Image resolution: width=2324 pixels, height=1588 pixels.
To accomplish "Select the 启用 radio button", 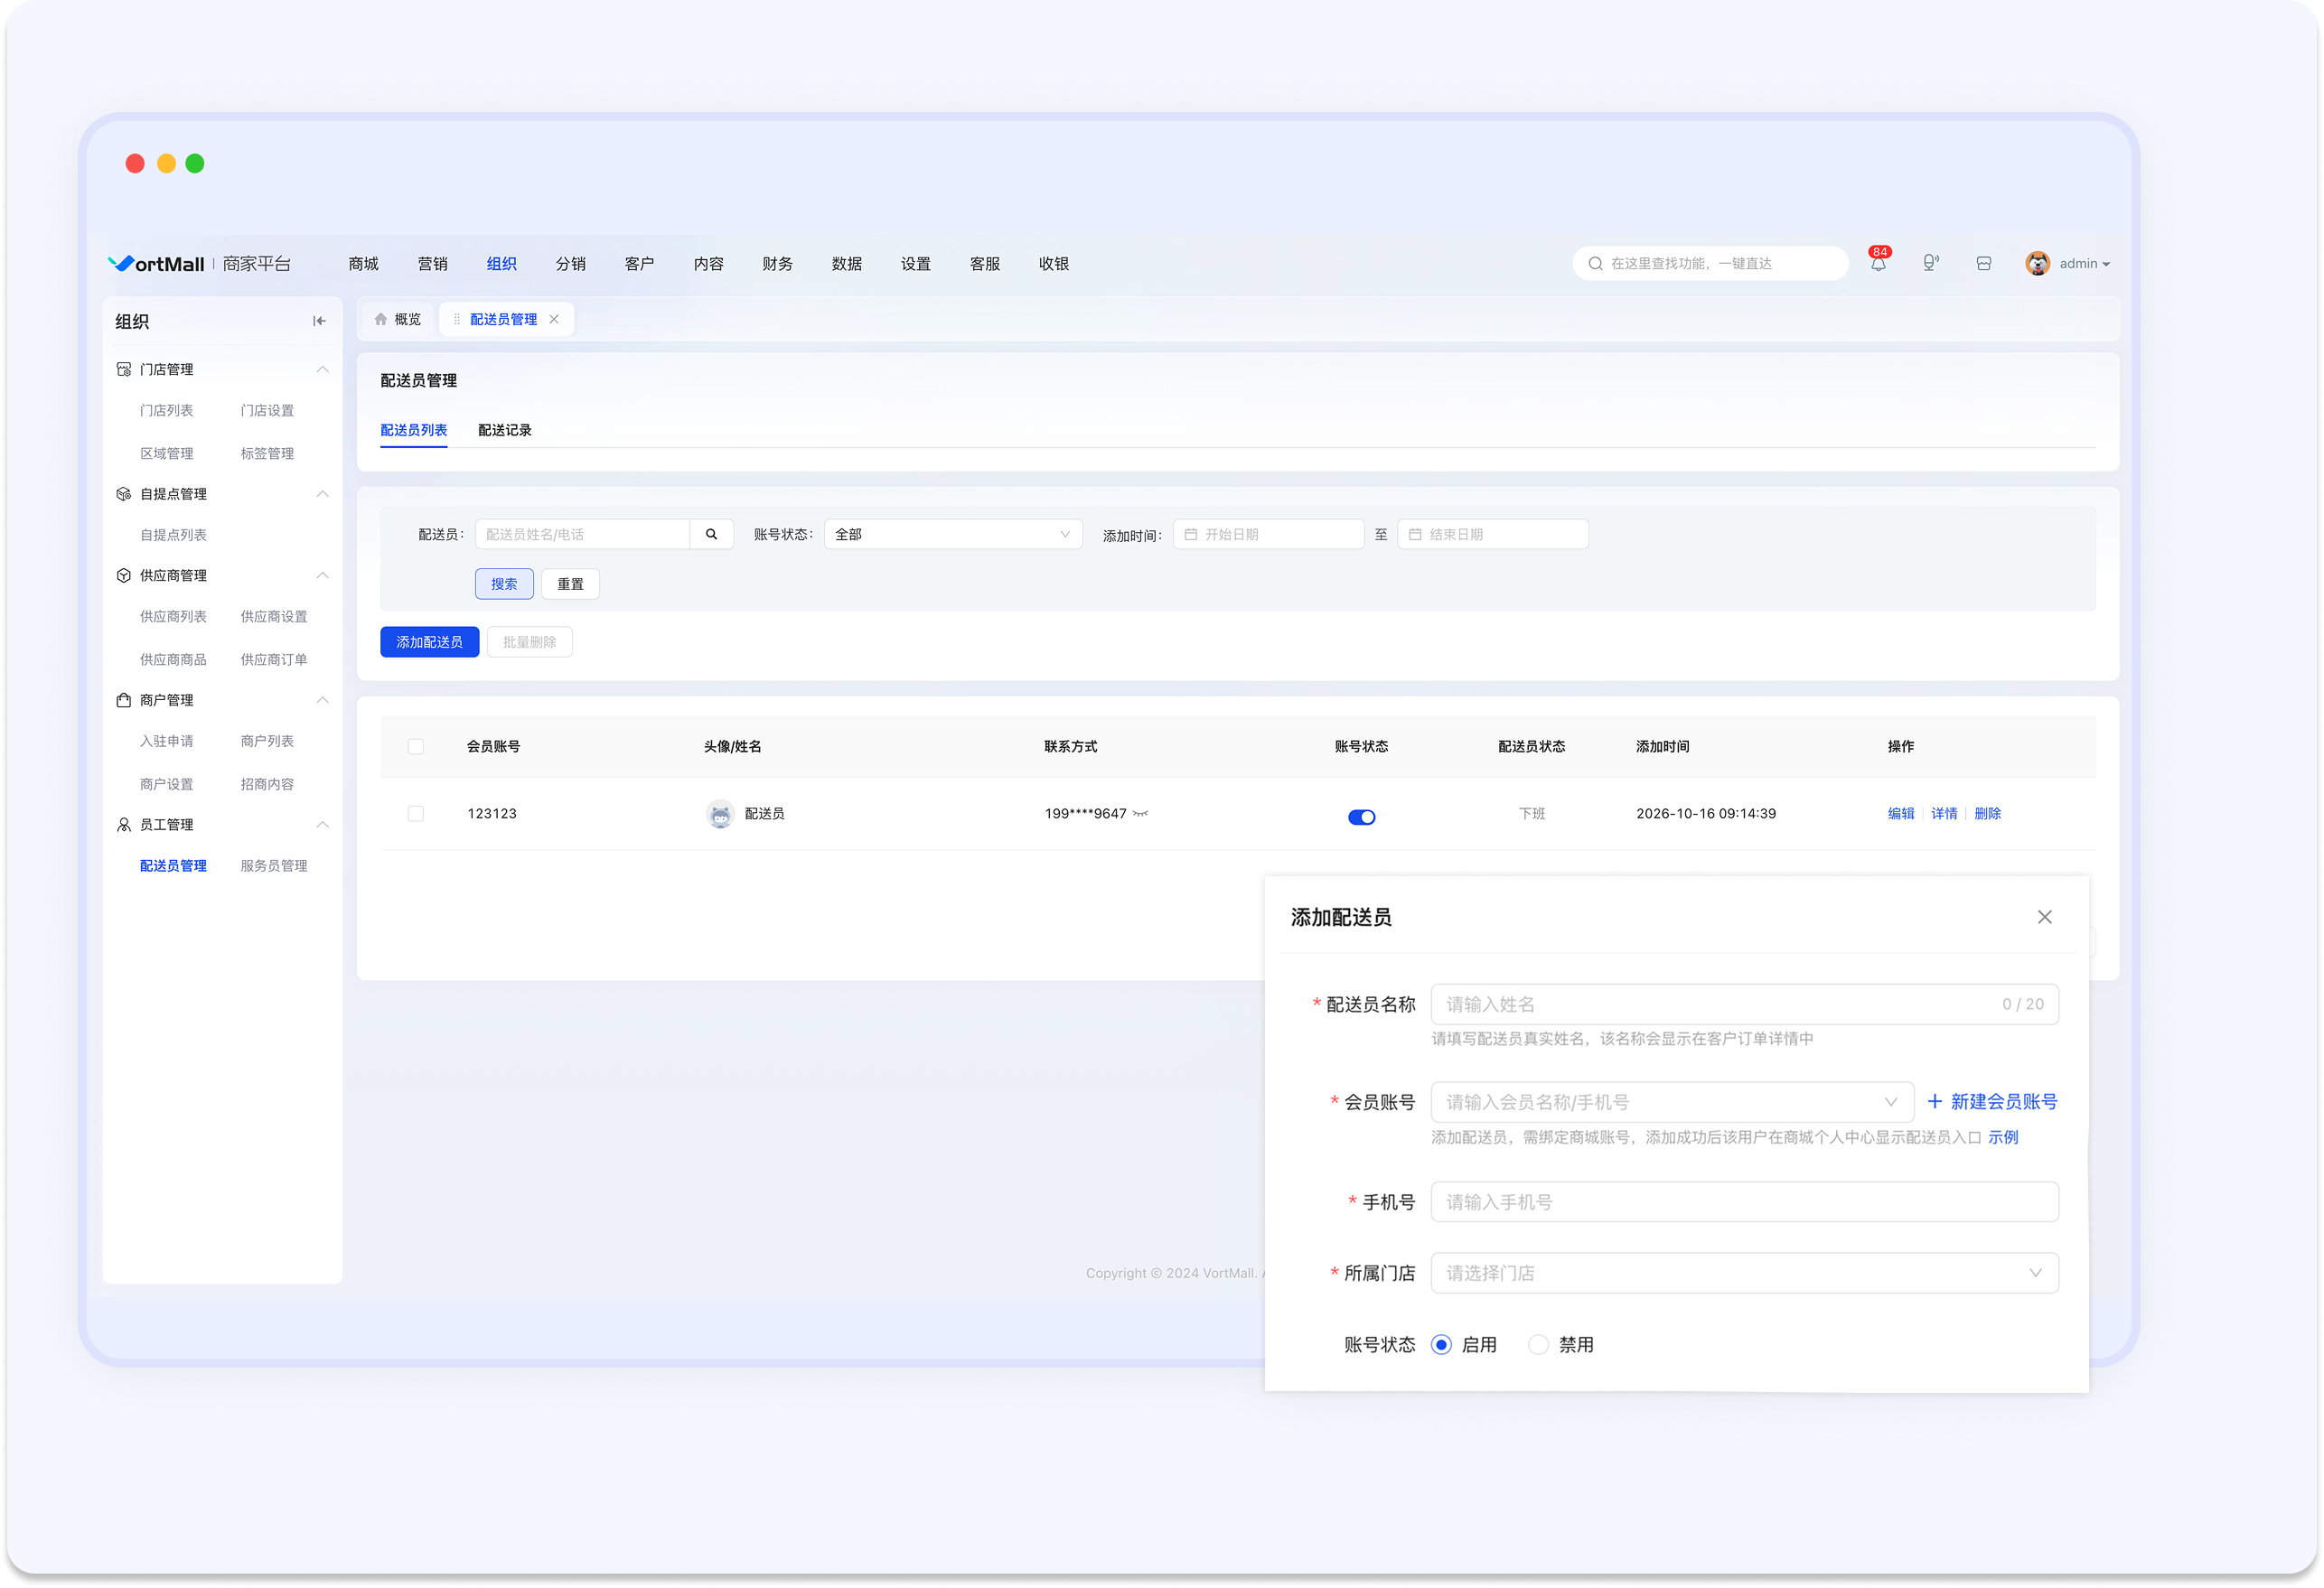I will (1441, 1345).
